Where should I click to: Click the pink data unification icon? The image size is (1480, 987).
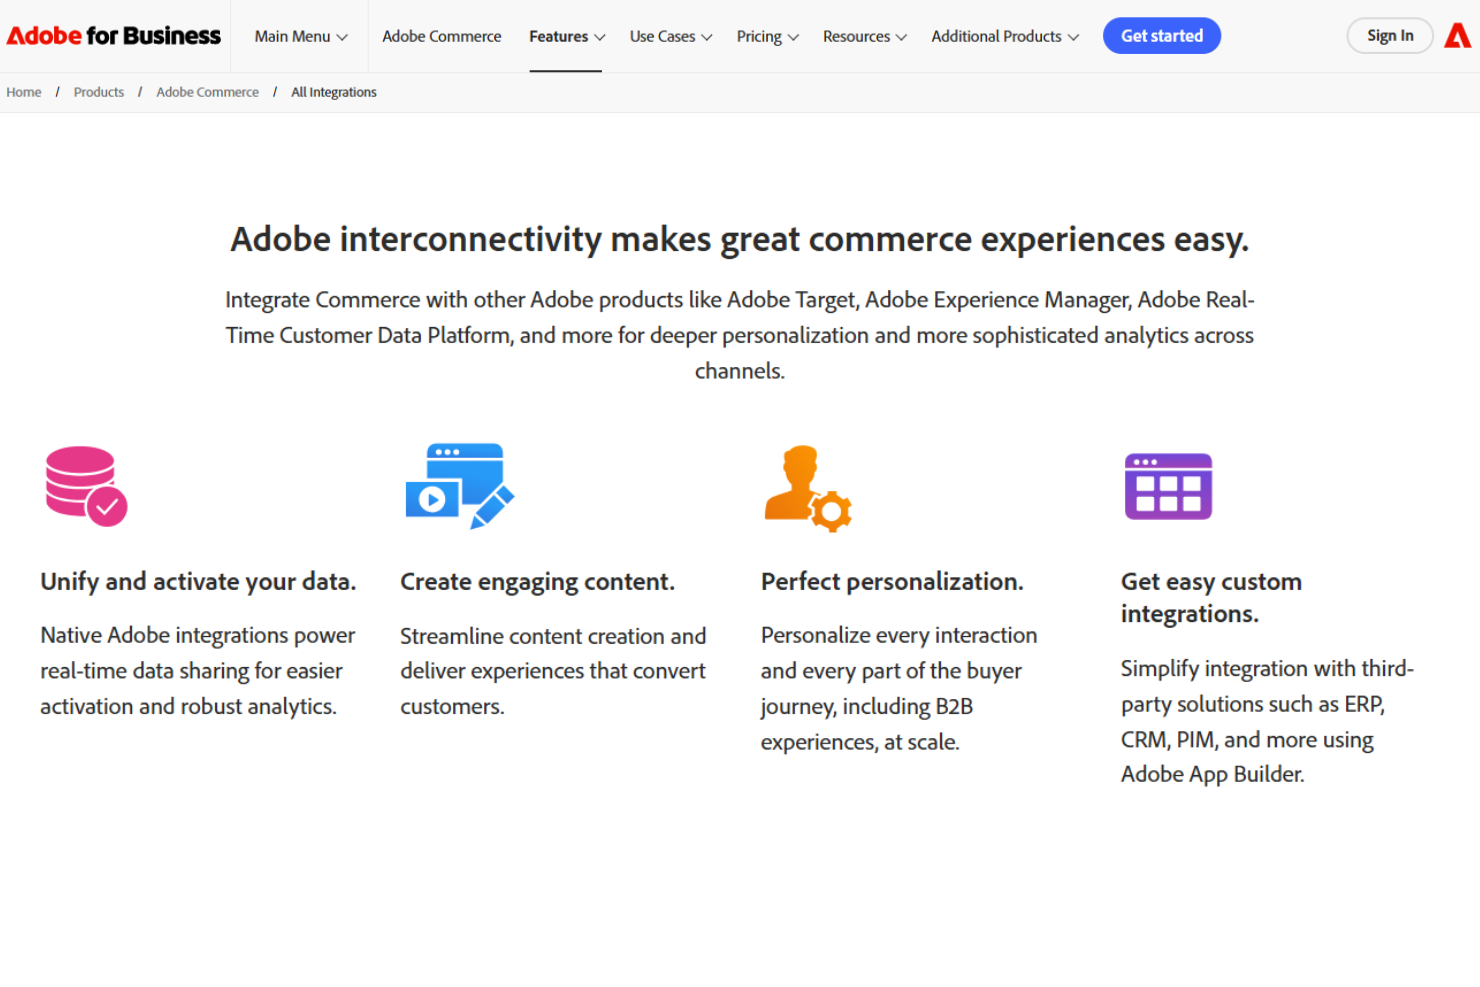pos(85,487)
